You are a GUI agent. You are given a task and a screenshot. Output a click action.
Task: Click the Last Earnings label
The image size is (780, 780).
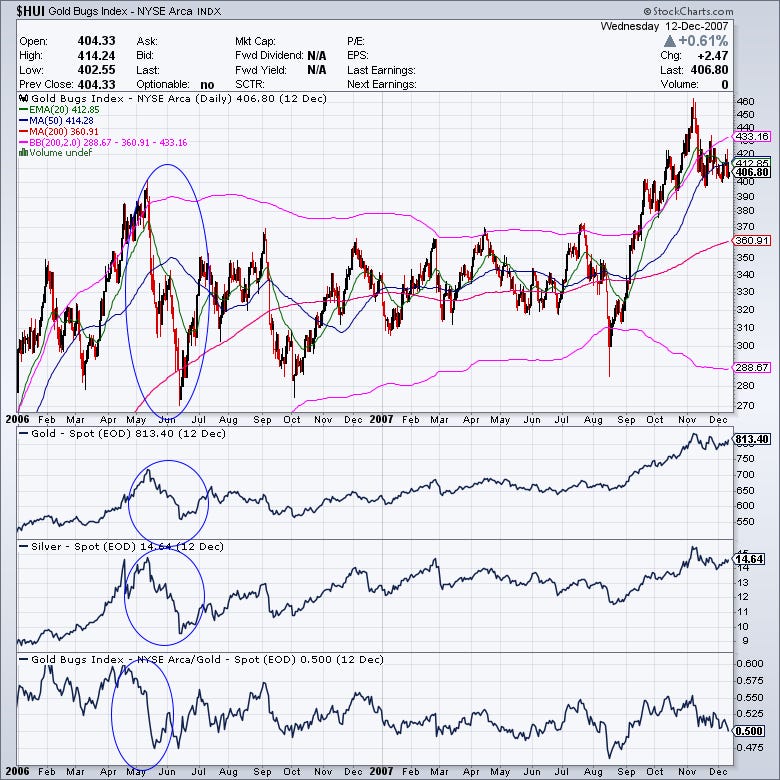coord(381,70)
